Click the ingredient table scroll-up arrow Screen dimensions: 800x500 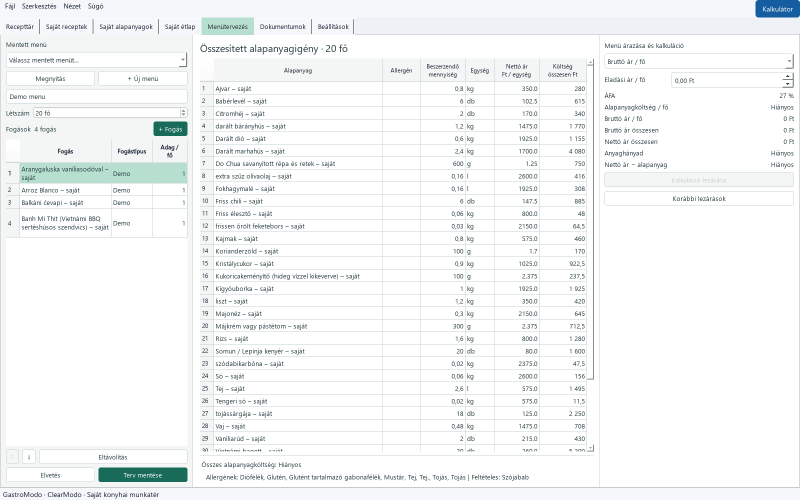590,62
